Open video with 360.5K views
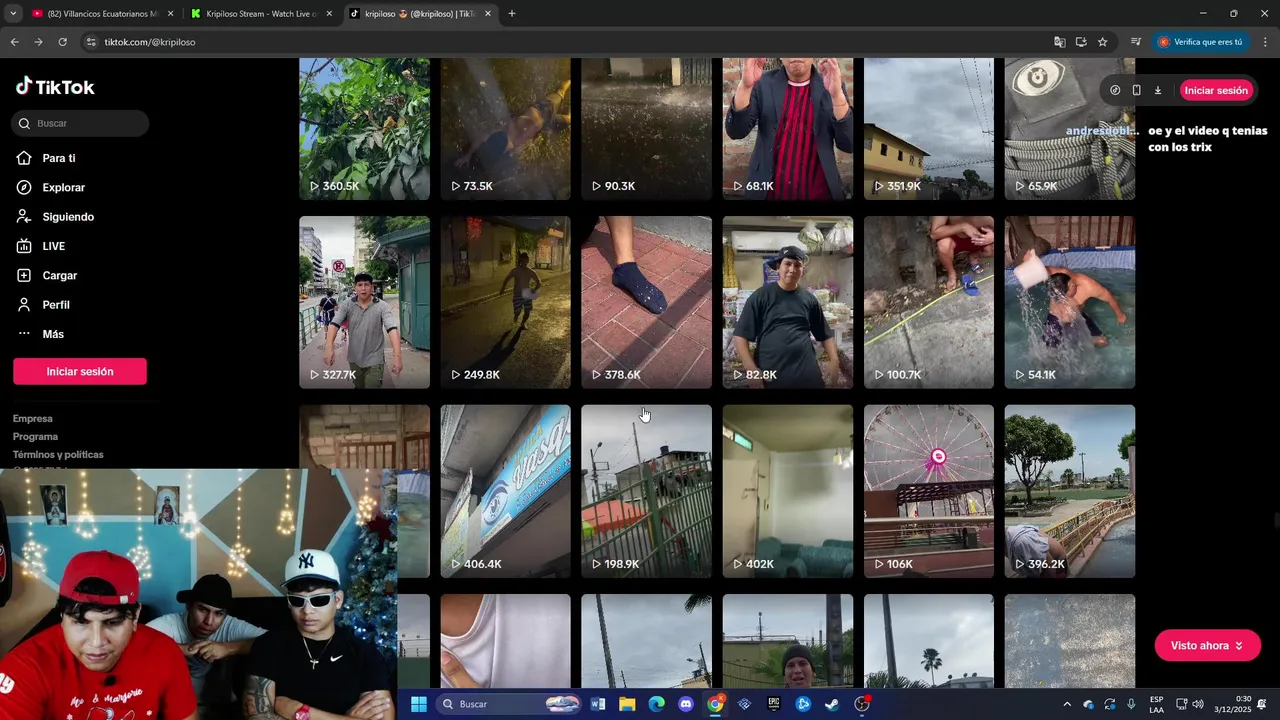Viewport: 1280px width, 720px height. [x=364, y=128]
